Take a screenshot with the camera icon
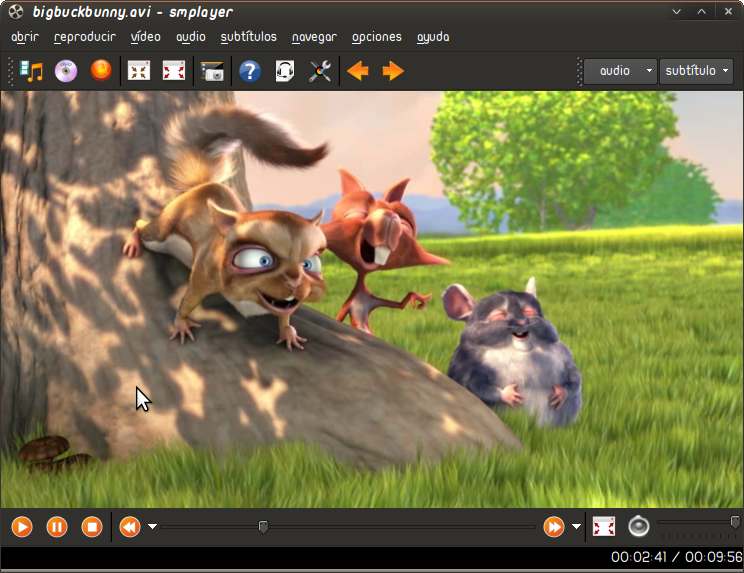Viewport: 744px width, 573px height. (212, 71)
